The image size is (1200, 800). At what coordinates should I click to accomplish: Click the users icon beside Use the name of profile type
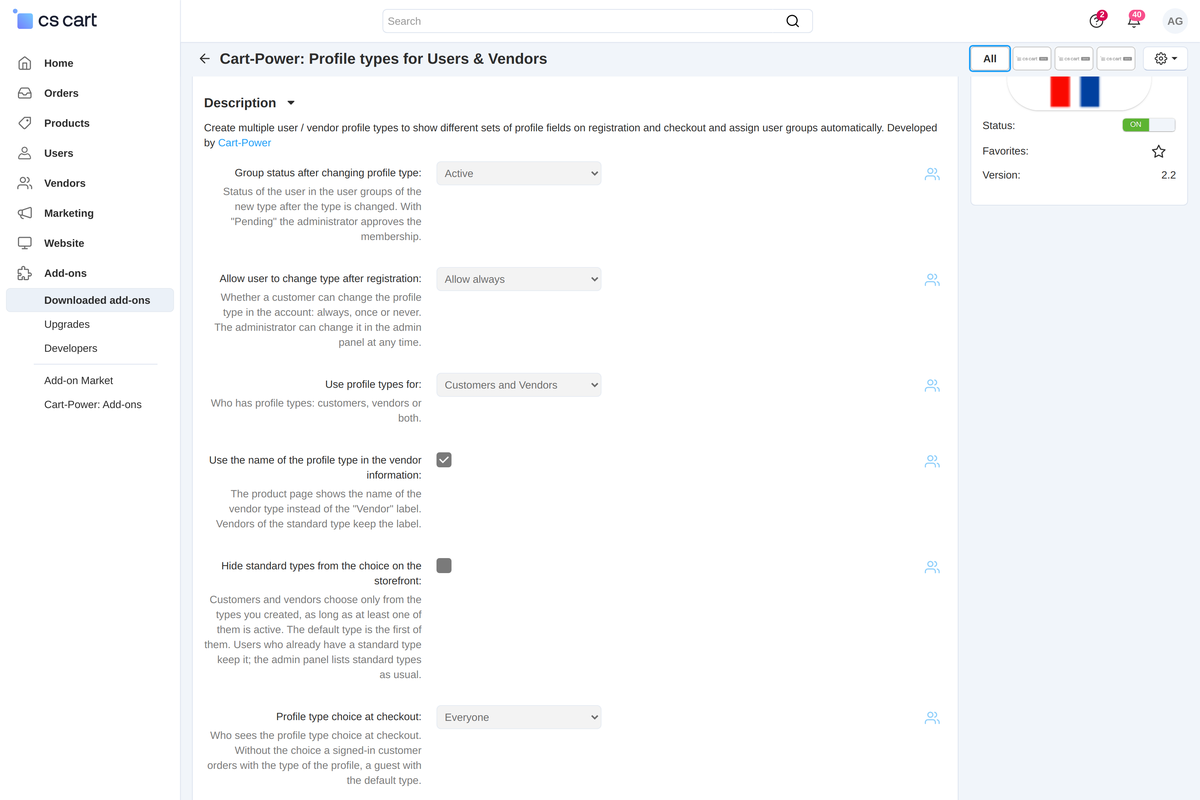932,461
